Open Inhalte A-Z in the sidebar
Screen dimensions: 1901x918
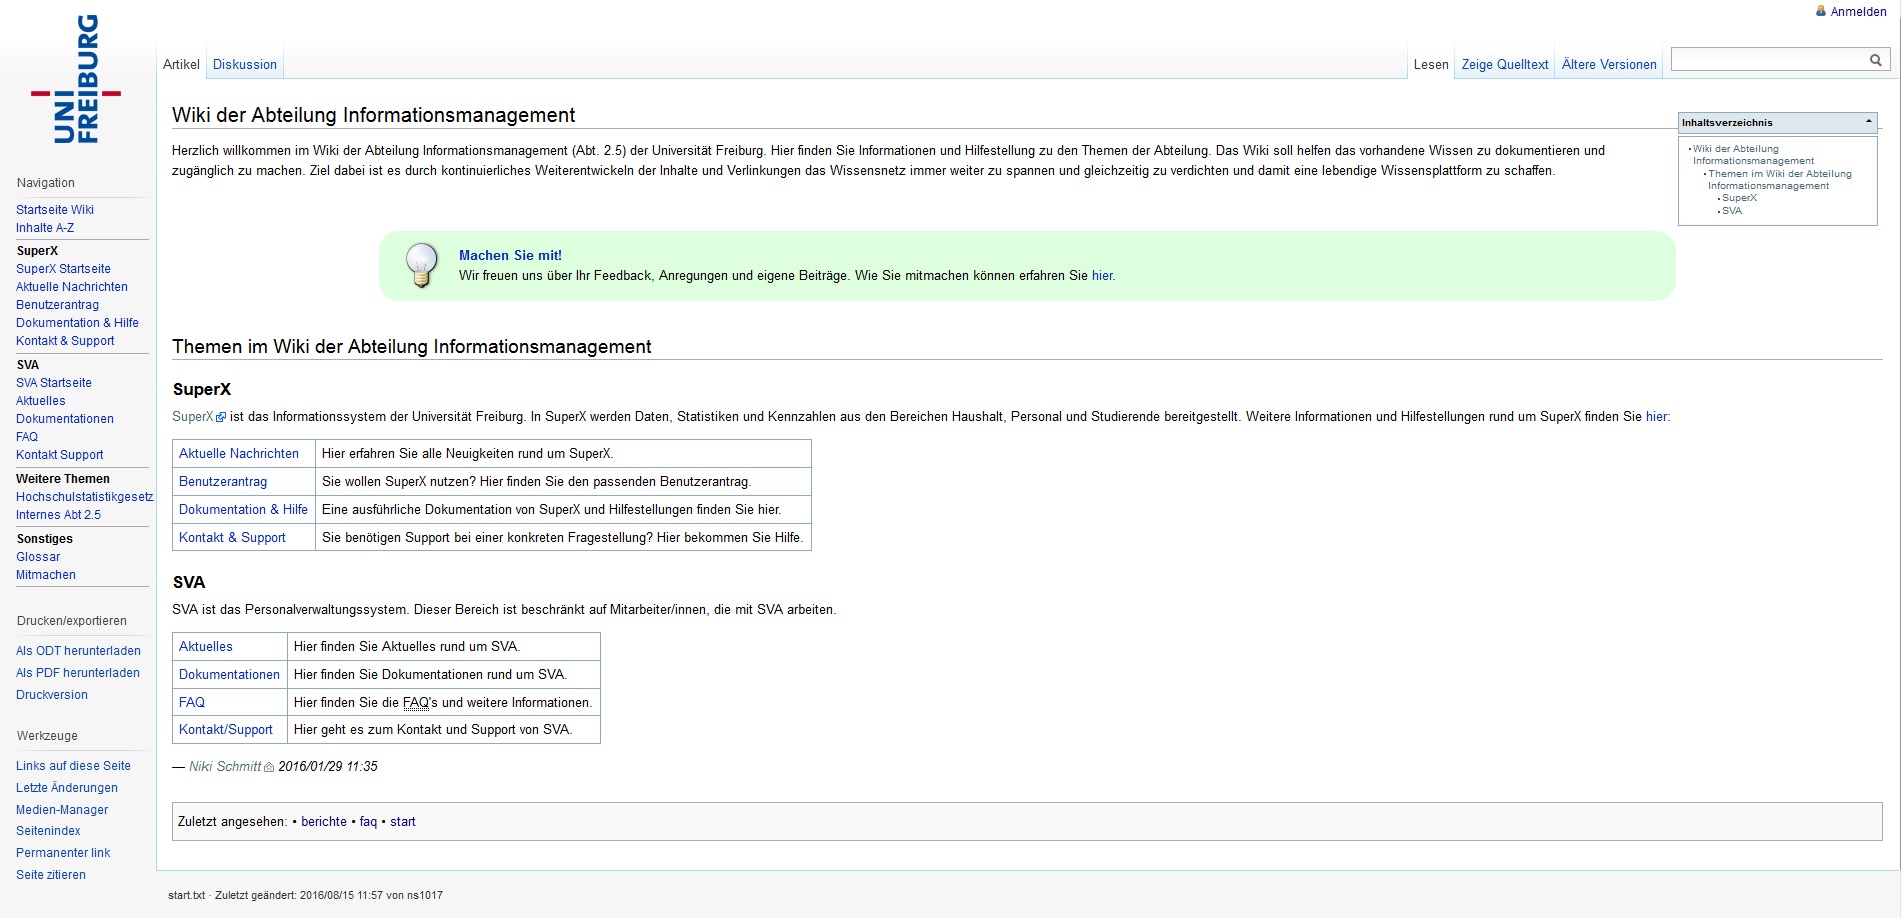pyautogui.click(x=45, y=228)
